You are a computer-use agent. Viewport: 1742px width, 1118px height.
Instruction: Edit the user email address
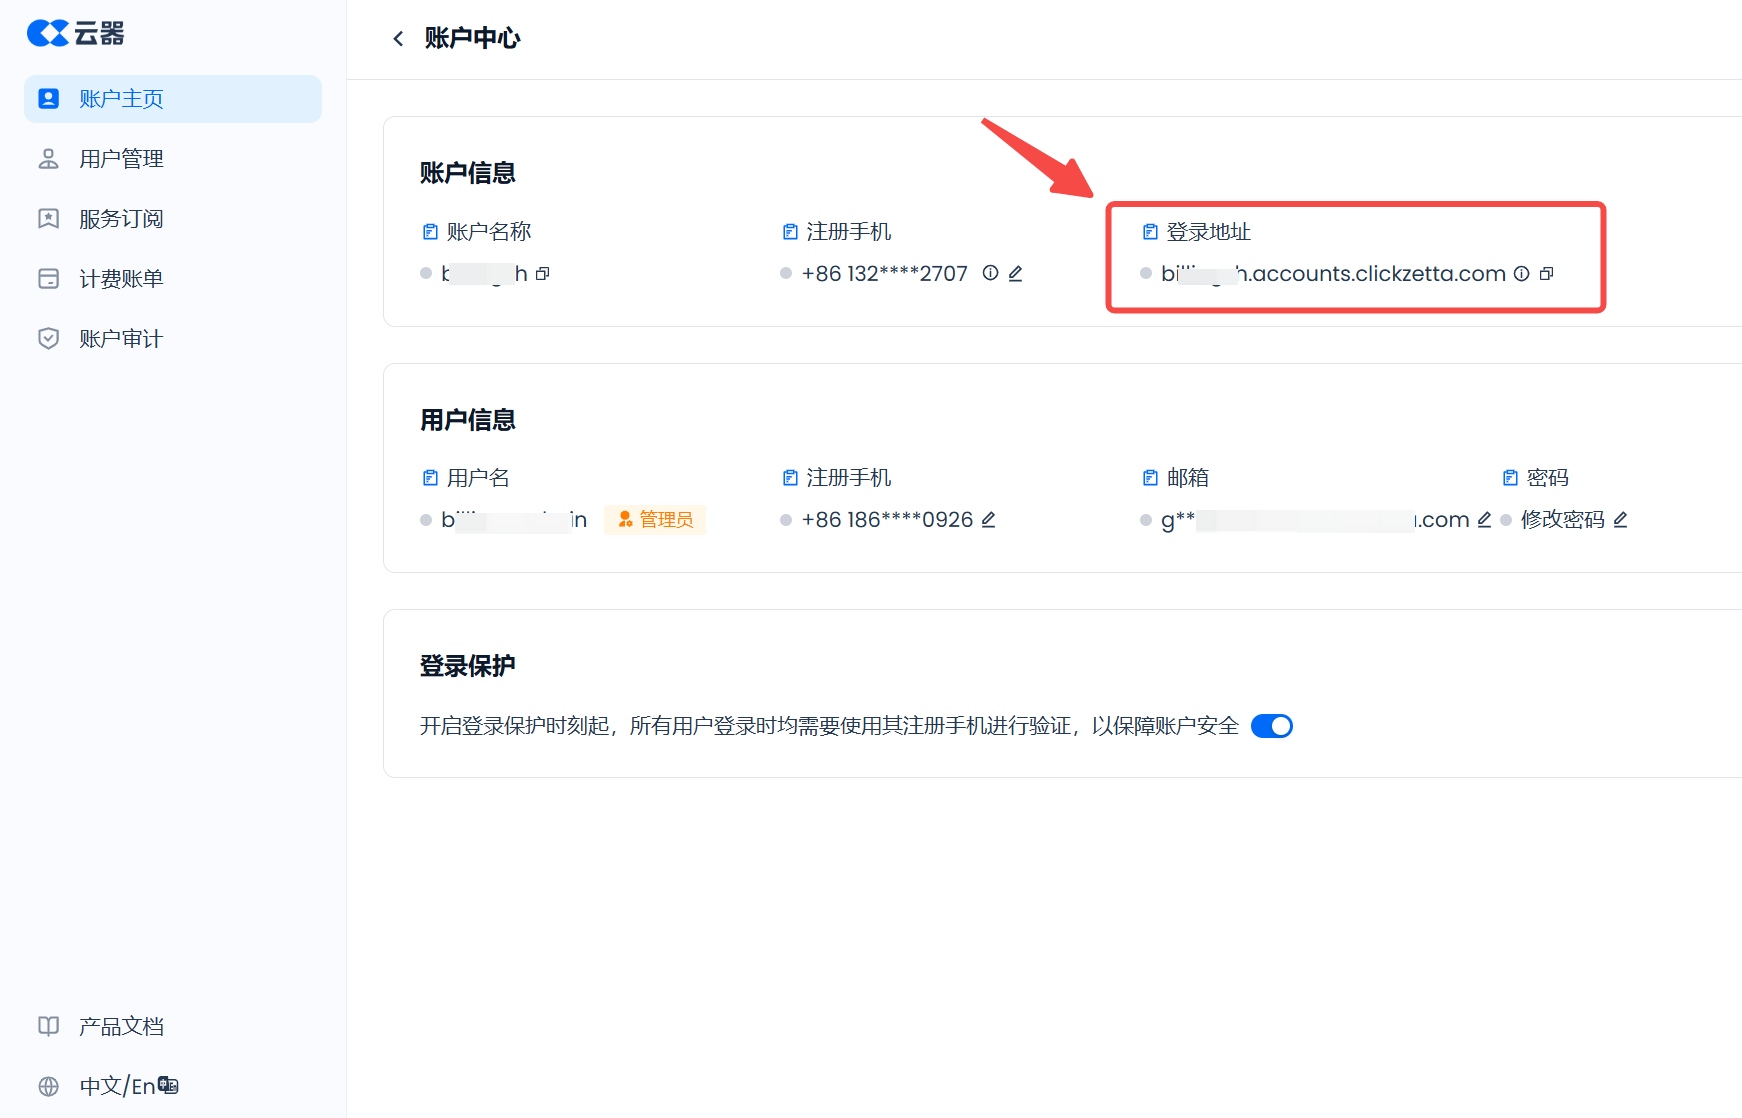coord(1484,520)
